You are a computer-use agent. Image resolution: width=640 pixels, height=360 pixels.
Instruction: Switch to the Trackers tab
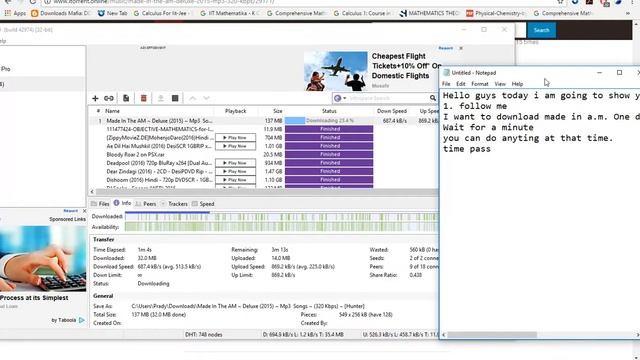tap(174, 204)
